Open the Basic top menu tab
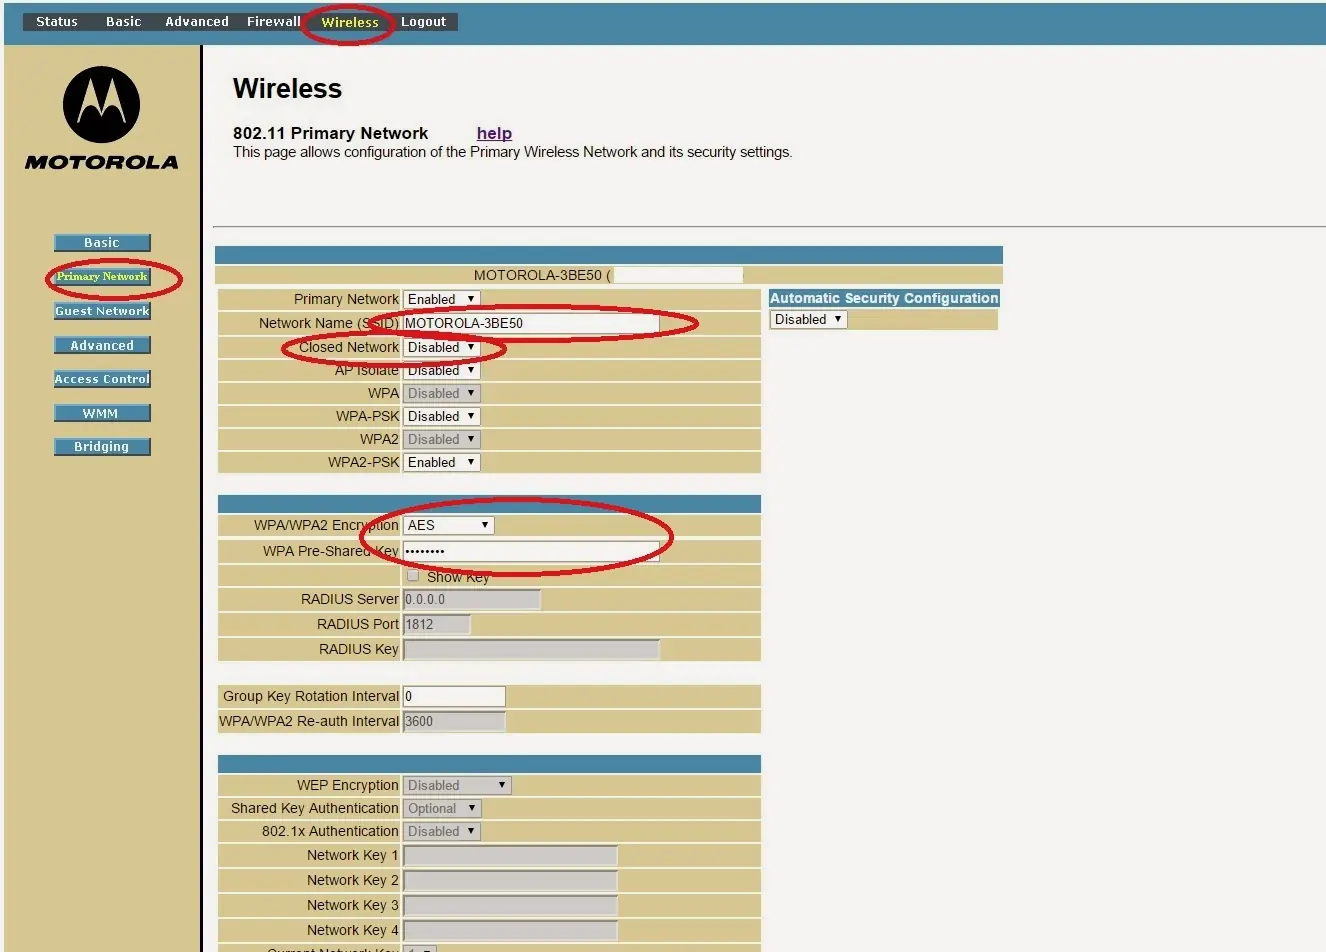 pyautogui.click(x=124, y=21)
